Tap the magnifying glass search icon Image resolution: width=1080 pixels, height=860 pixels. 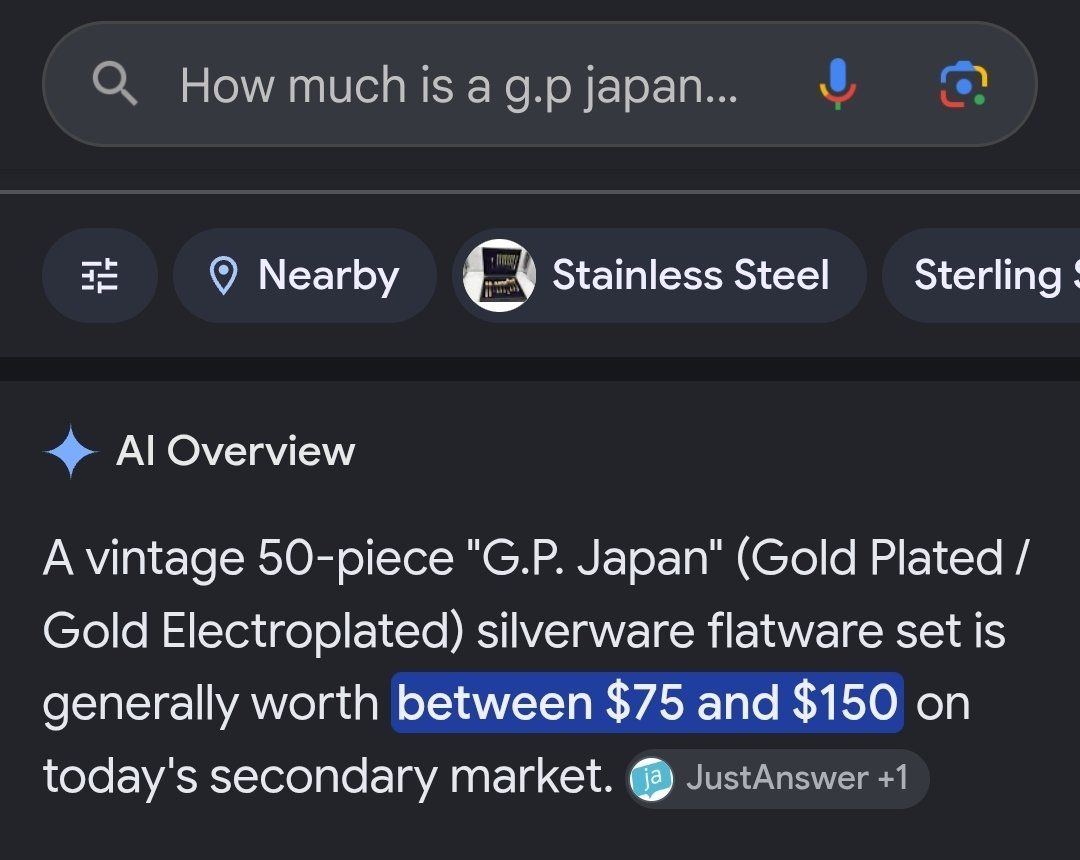click(115, 83)
